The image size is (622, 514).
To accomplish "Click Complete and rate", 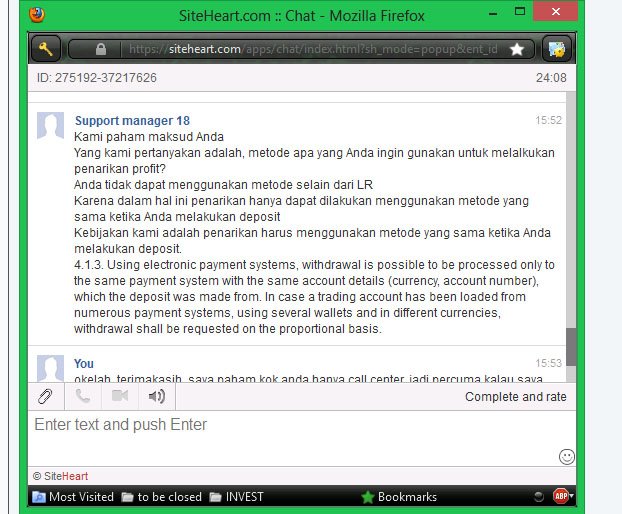I will 516,397.
